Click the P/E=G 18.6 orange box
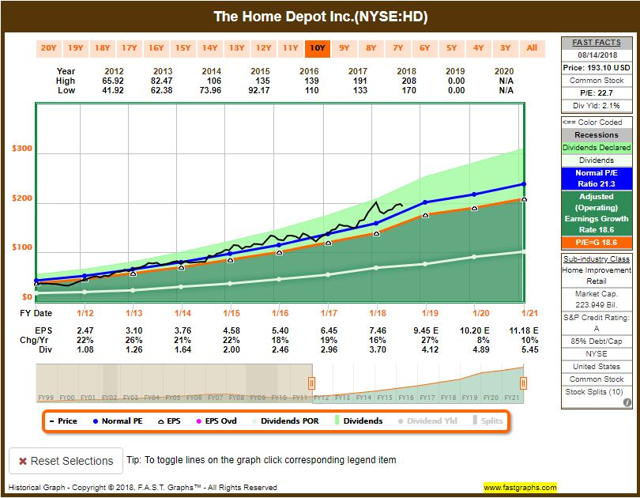 (596, 242)
